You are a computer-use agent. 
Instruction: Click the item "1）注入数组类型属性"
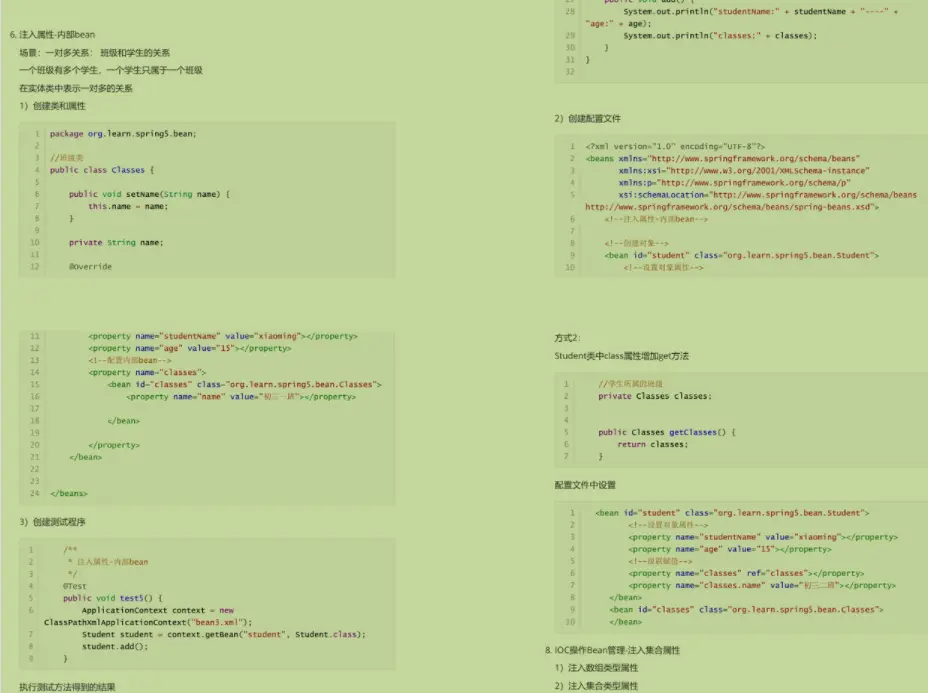[596, 668]
